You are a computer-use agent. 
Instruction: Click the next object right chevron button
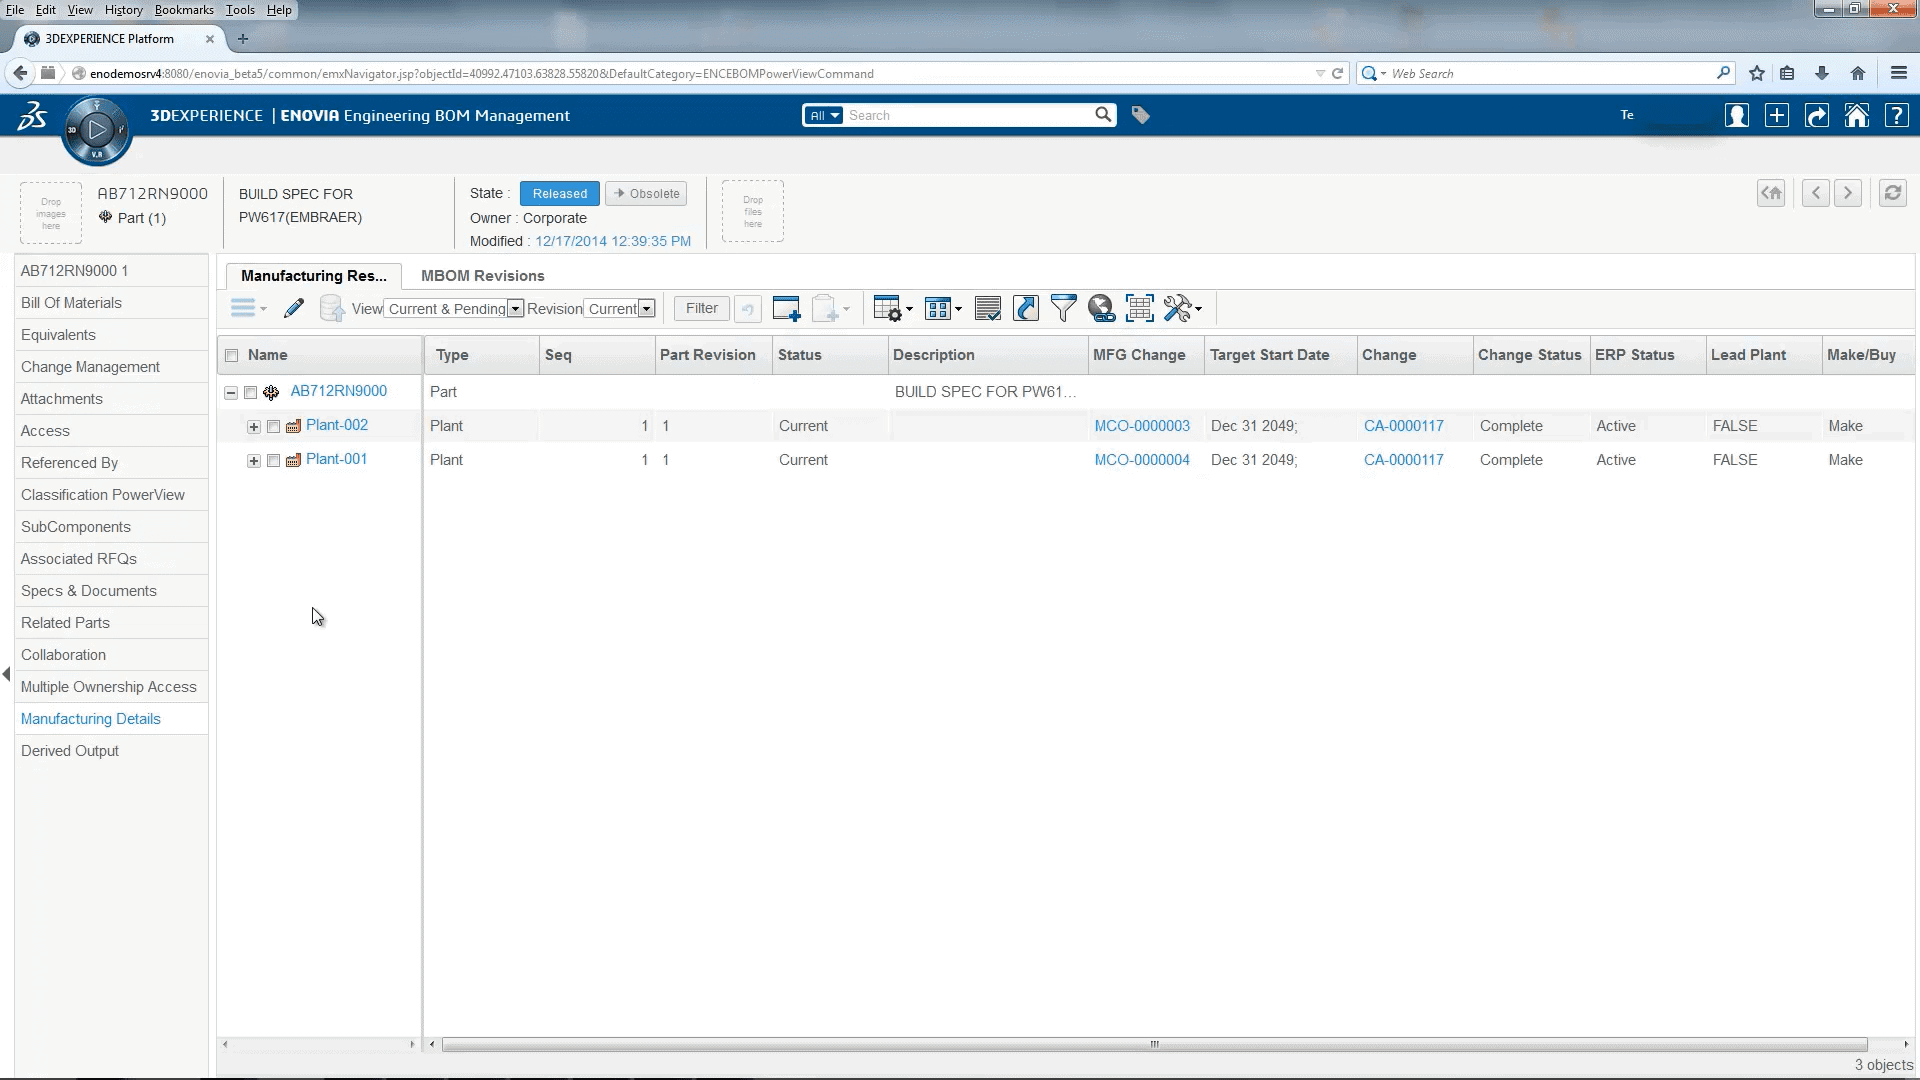[x=1848, y=193]
